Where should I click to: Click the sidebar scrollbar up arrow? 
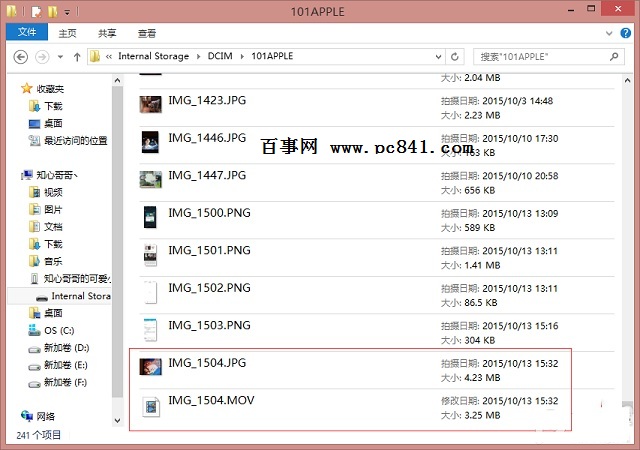click(x=117, y=80)
